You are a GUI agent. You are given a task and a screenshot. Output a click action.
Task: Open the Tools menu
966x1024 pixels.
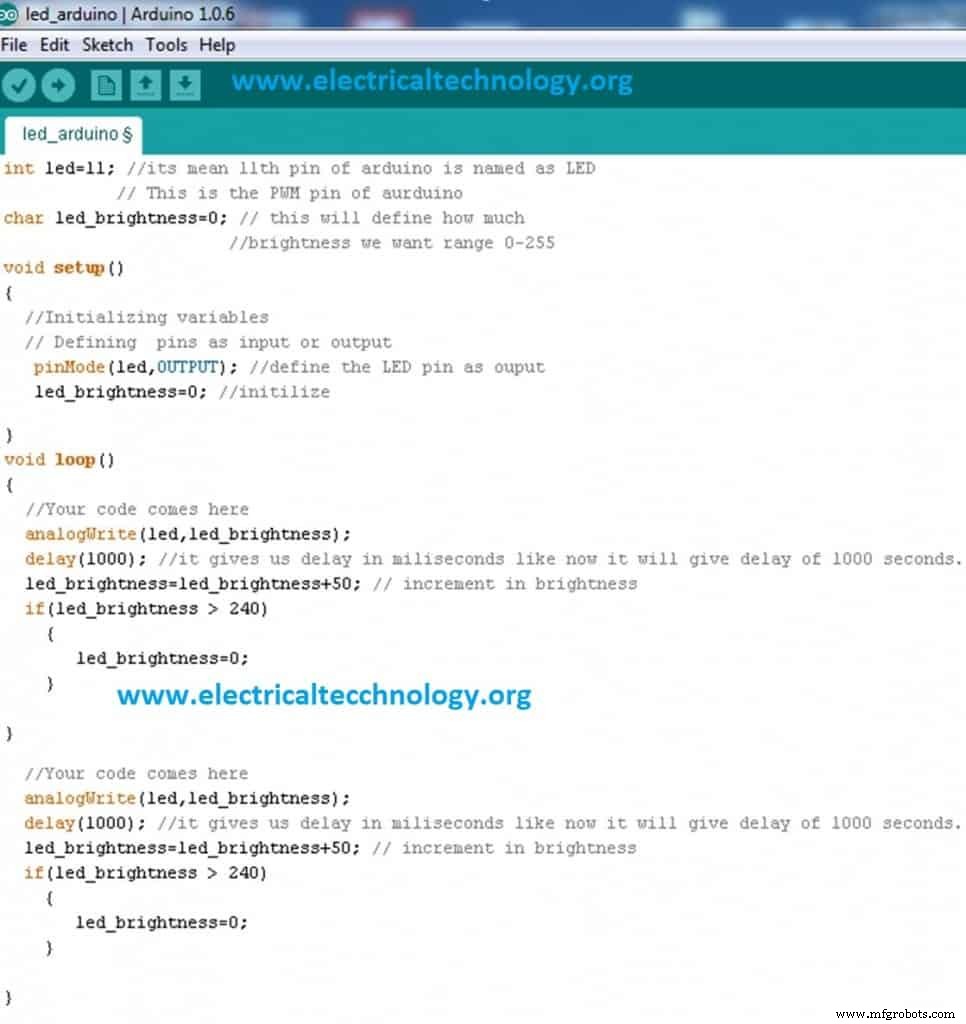tap(165, 45)
